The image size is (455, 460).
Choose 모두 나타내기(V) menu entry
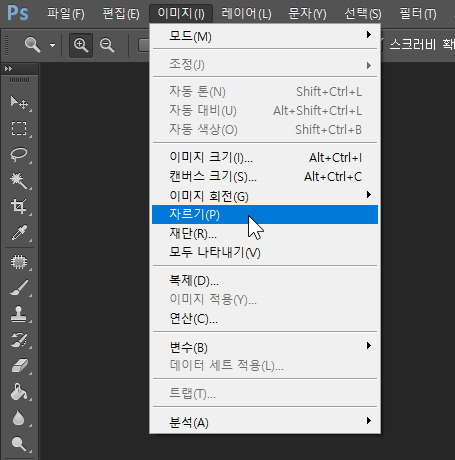265,252
